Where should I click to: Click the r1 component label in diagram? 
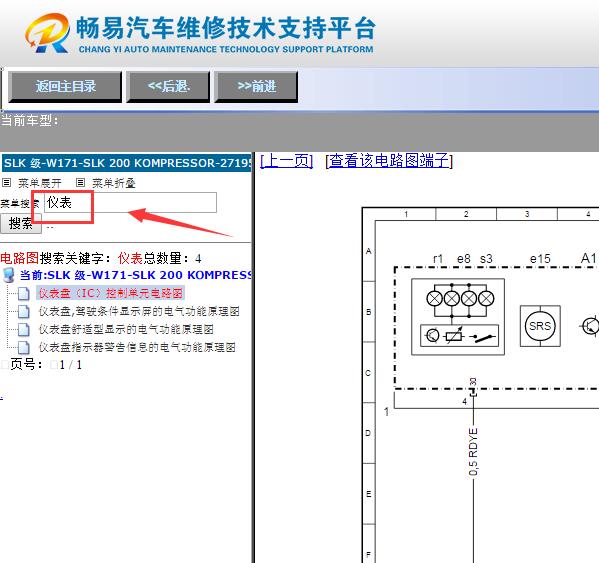pos(438,259)
